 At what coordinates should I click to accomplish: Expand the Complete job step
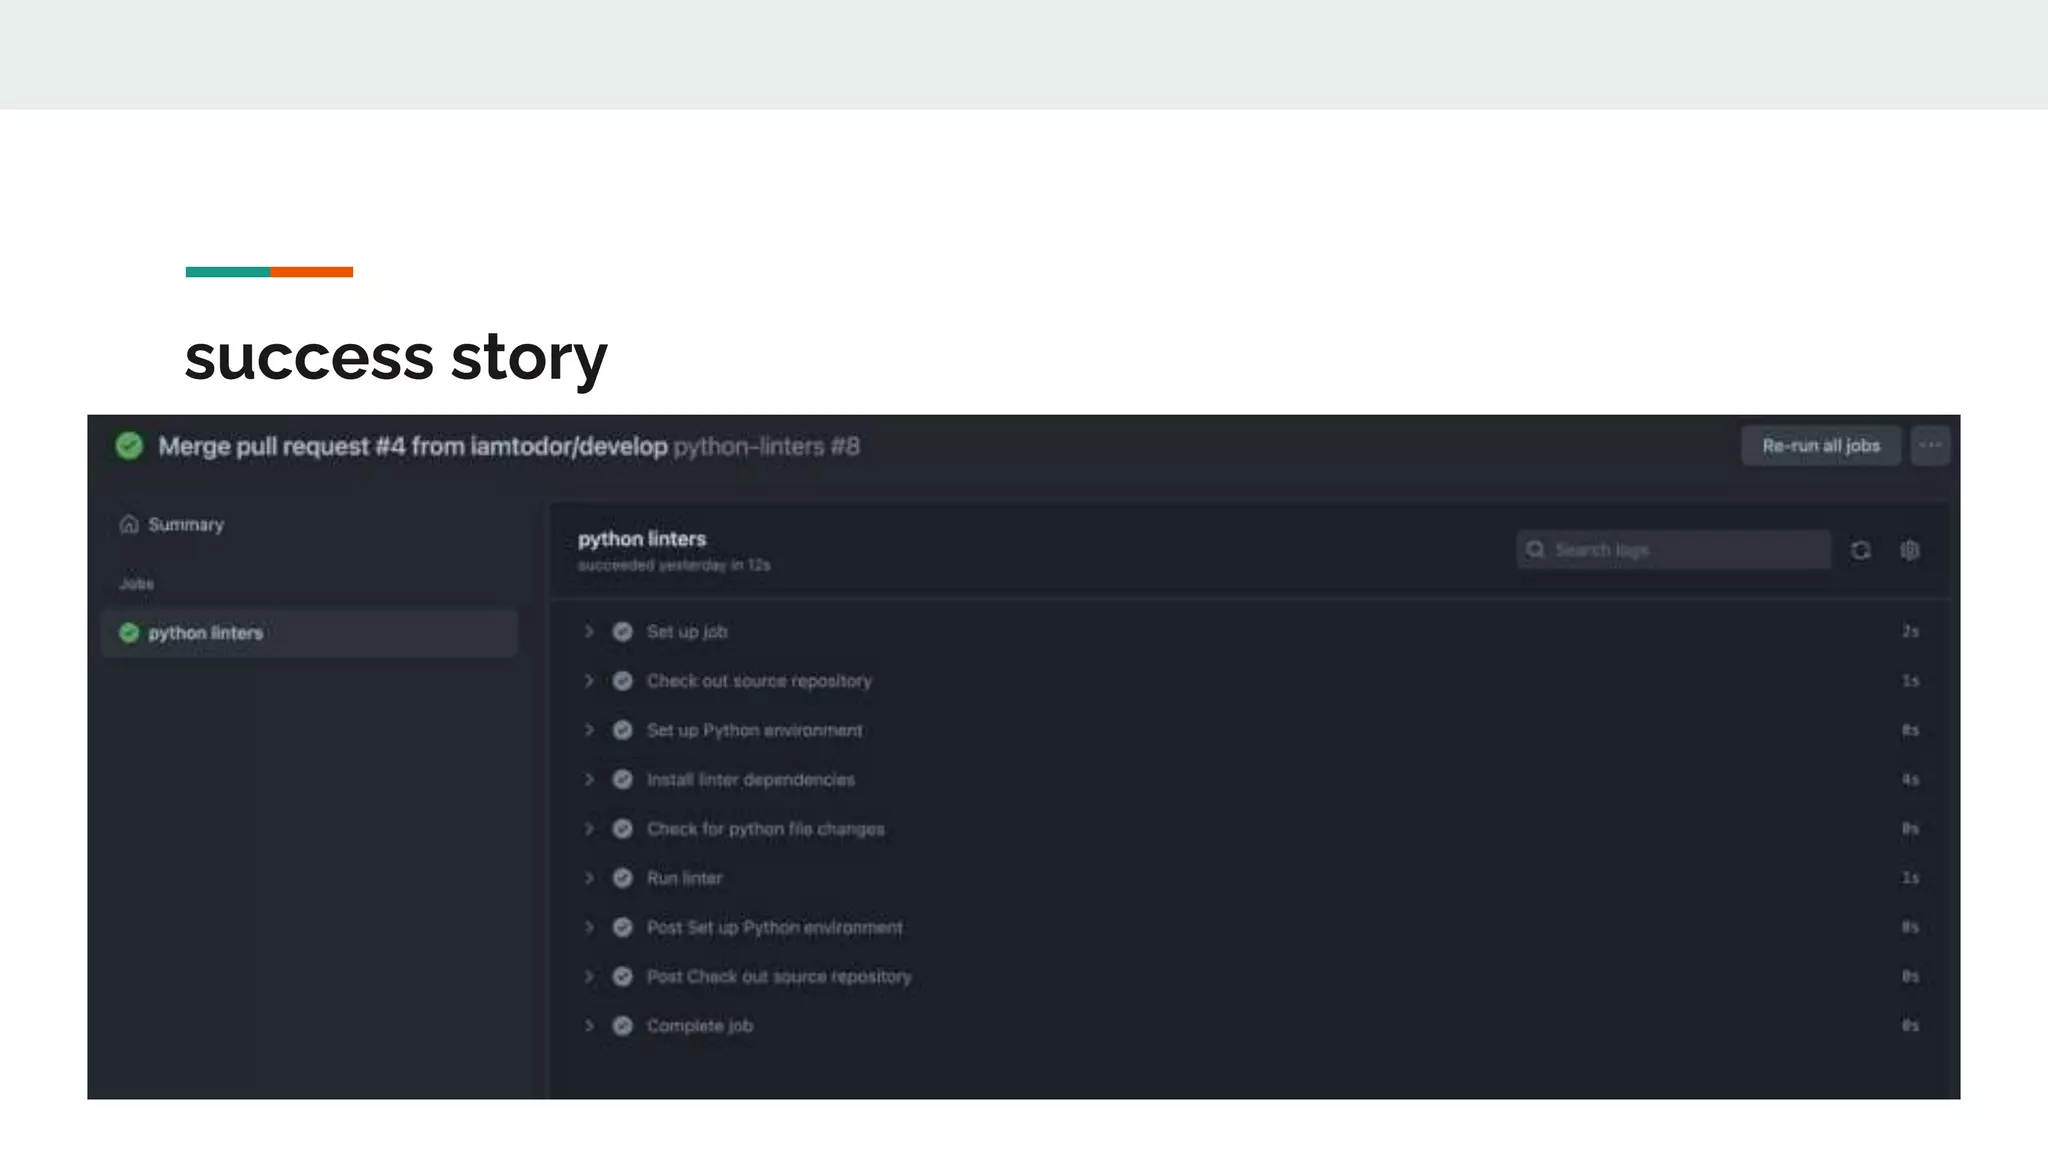click(x=589, y=1026)
